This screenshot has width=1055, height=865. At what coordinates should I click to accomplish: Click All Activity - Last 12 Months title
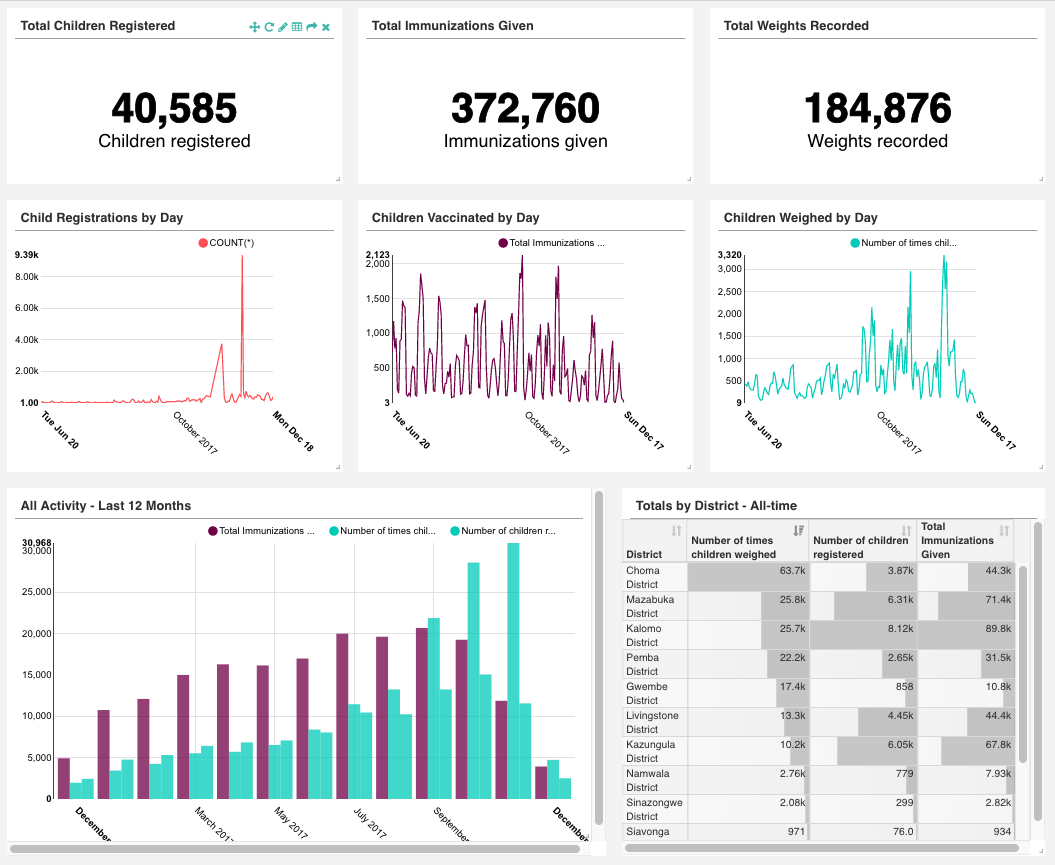click(x=106, y=506)
